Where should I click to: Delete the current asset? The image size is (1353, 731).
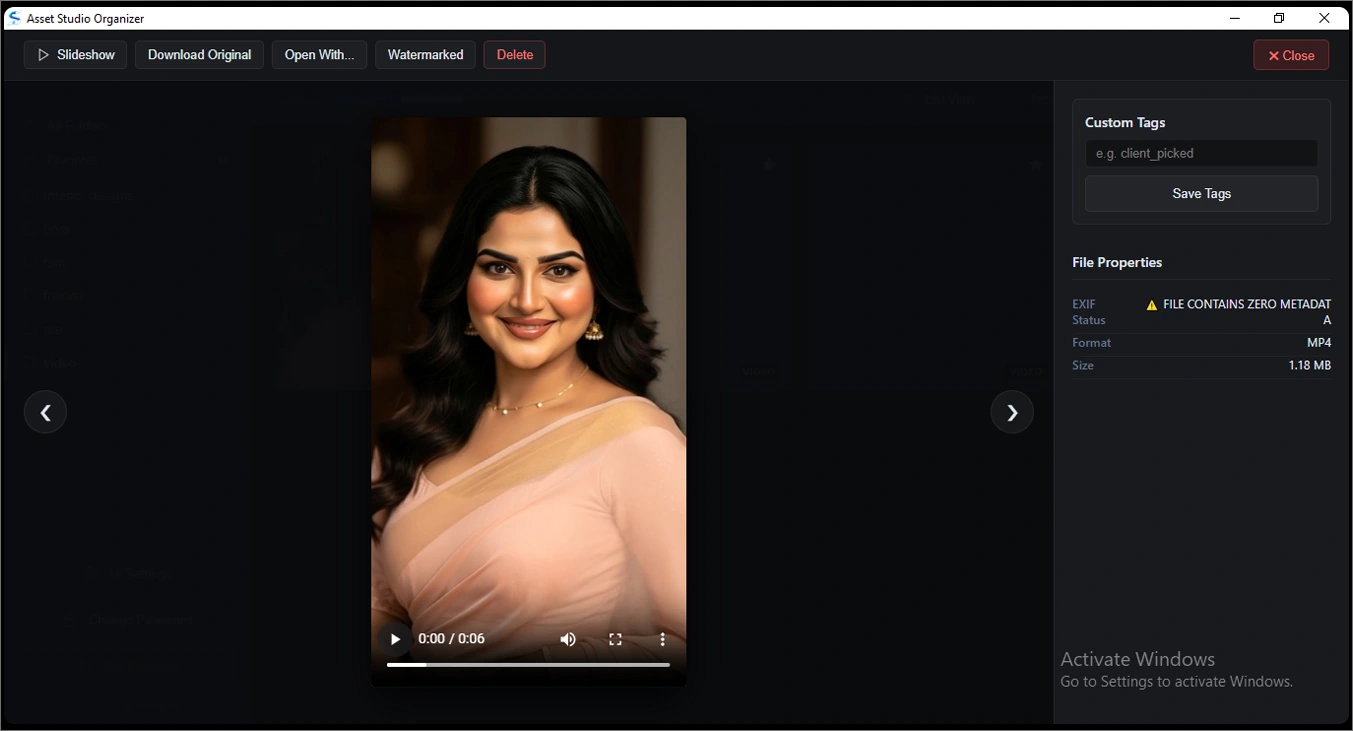[514, 55]
